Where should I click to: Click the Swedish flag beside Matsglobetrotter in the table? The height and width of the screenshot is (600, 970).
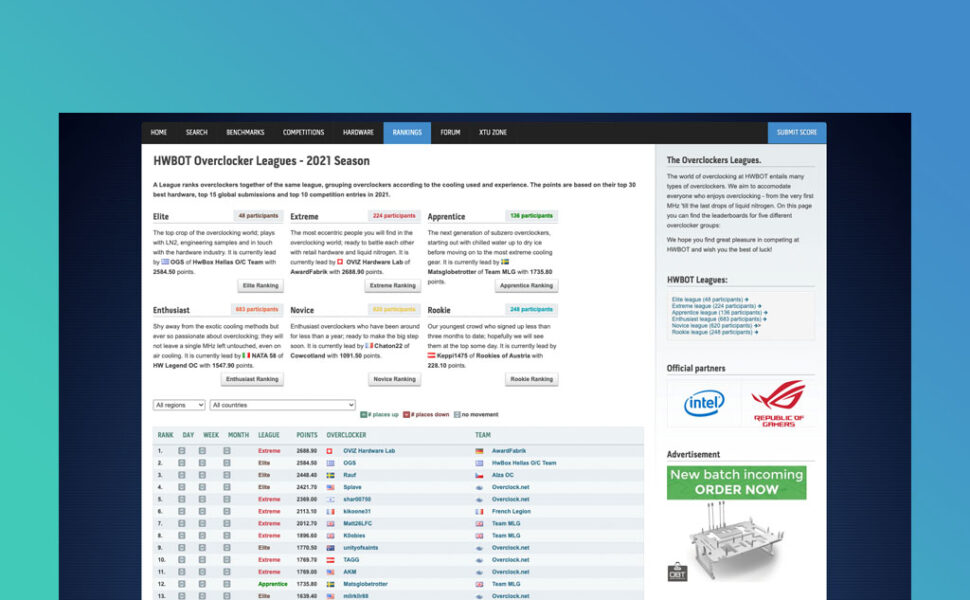(x=330, y=584)
